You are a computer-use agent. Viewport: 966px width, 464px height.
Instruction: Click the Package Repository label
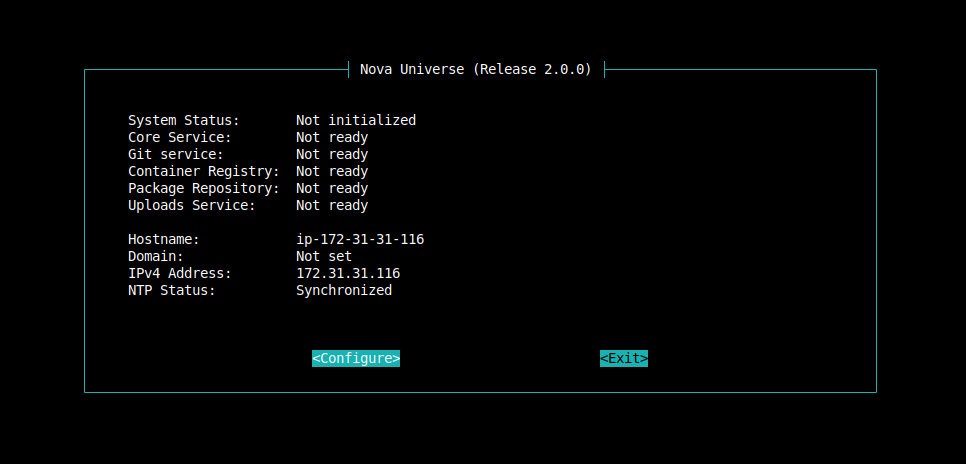pyautogui.click(x=204, y=189)
